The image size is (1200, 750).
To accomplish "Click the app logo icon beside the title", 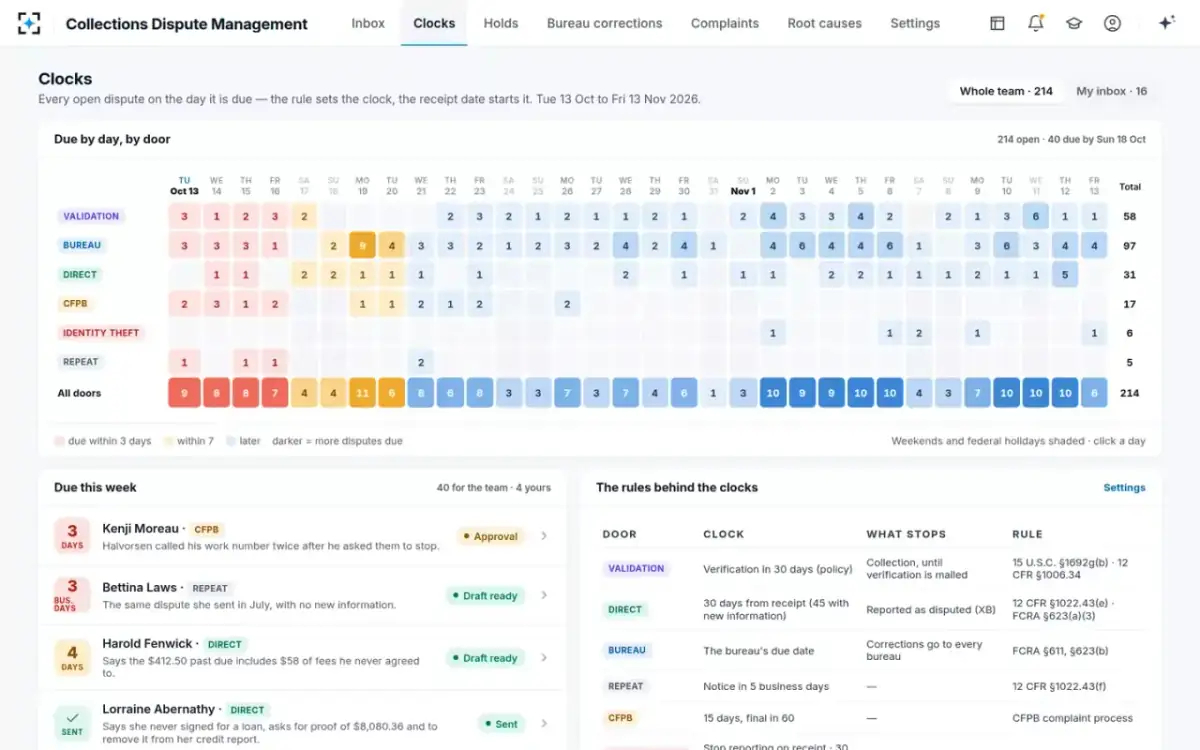I will coord(30,23).
